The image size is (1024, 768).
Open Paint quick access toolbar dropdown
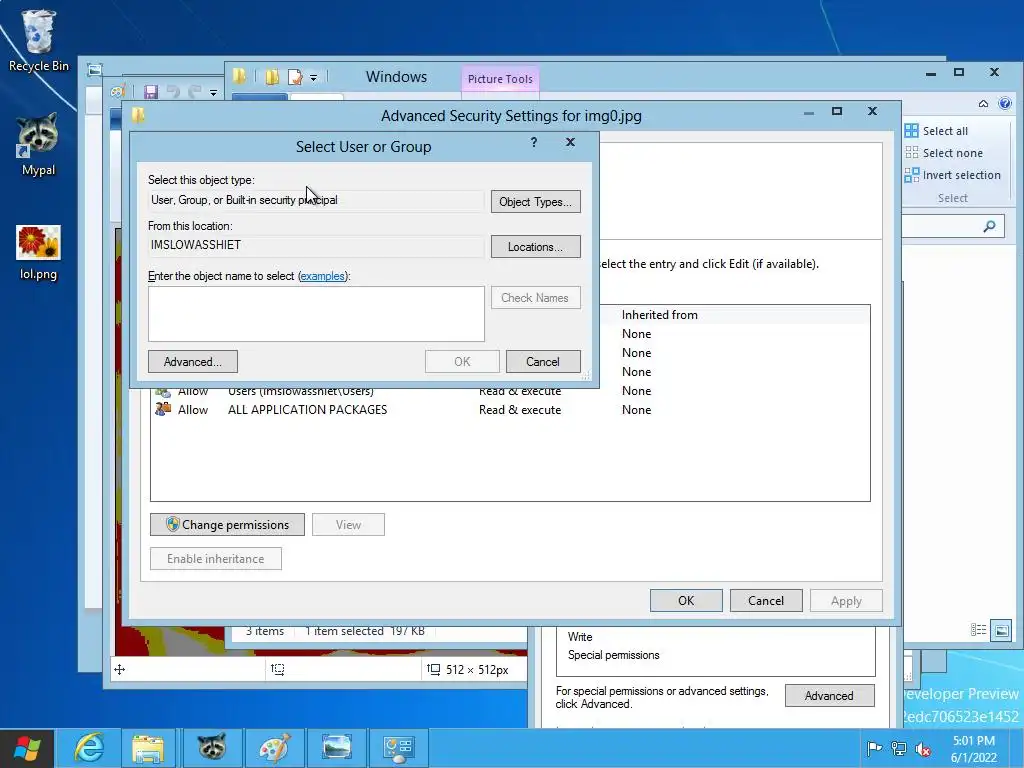click(214, 93)
